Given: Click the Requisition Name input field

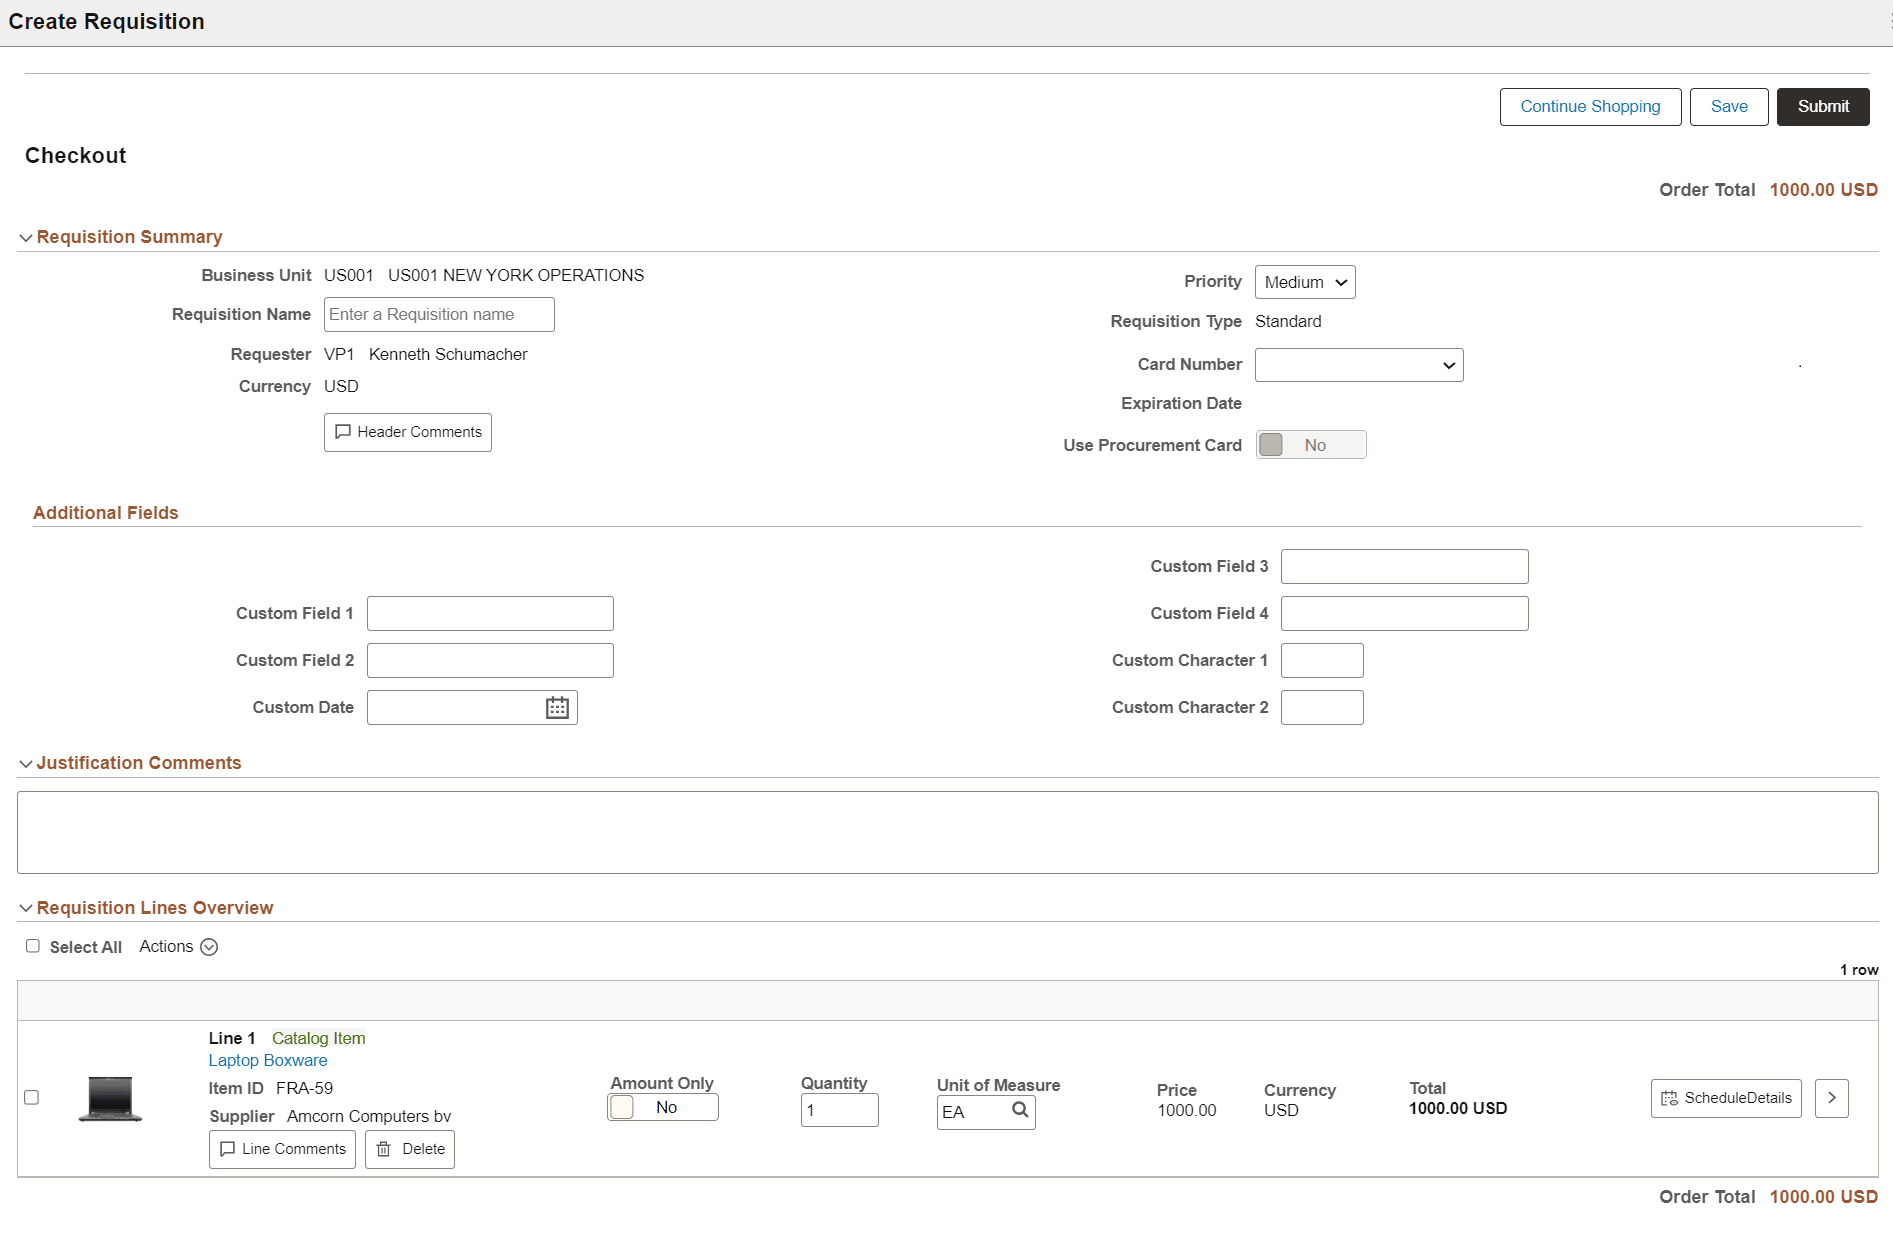Looking at the screenshot, I should [438, 314].
